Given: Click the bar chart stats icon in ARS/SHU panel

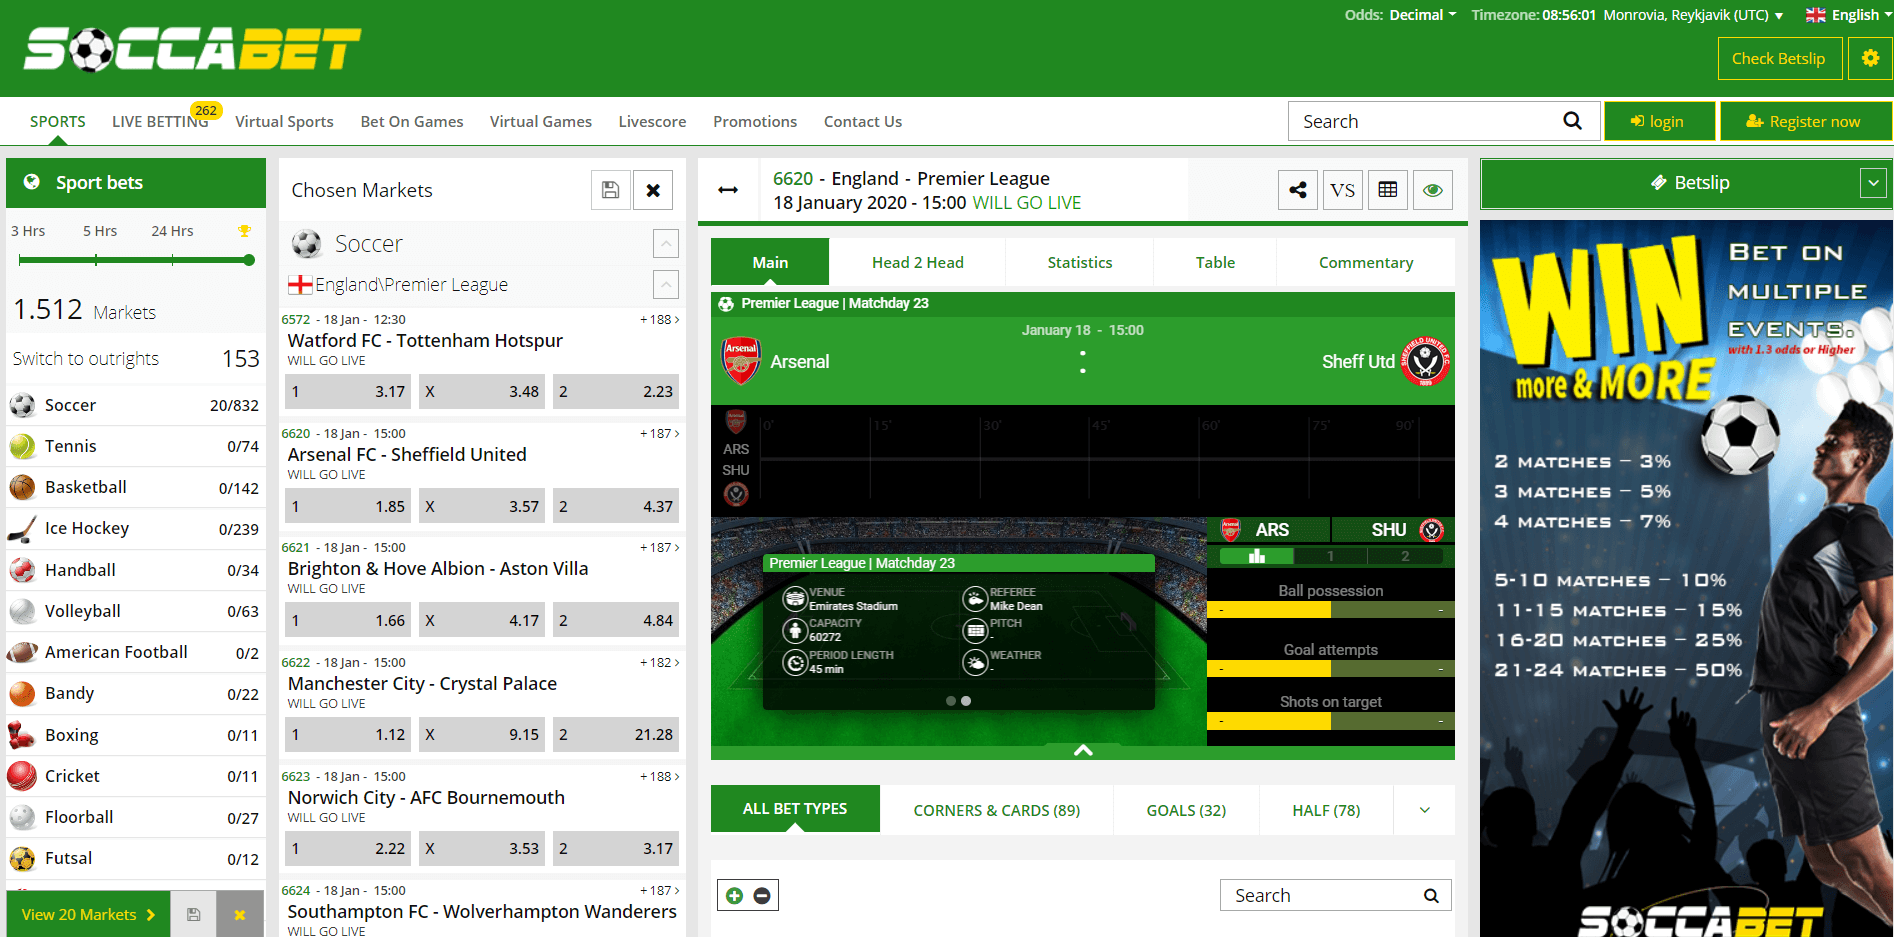Looking at the screenshot, I should (x=1257, y=556).
